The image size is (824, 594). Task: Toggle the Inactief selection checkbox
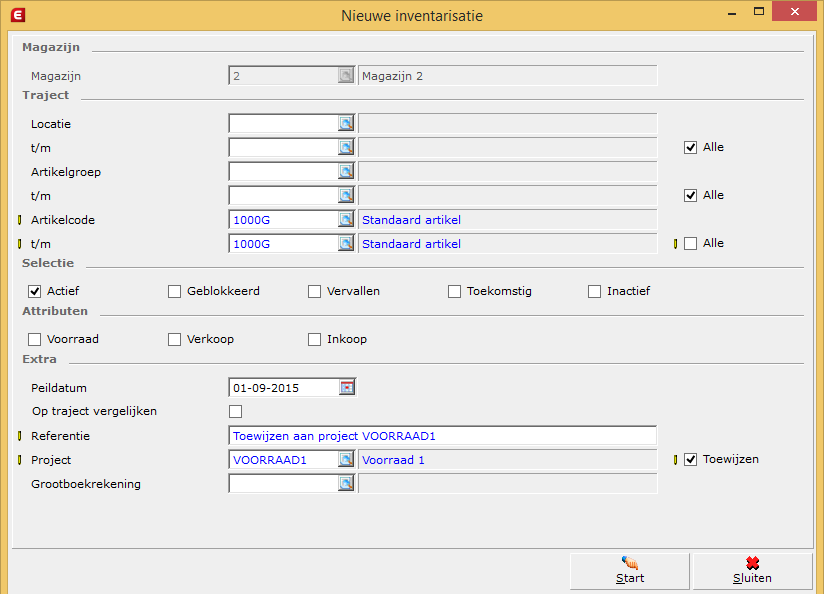coord(594,291)
